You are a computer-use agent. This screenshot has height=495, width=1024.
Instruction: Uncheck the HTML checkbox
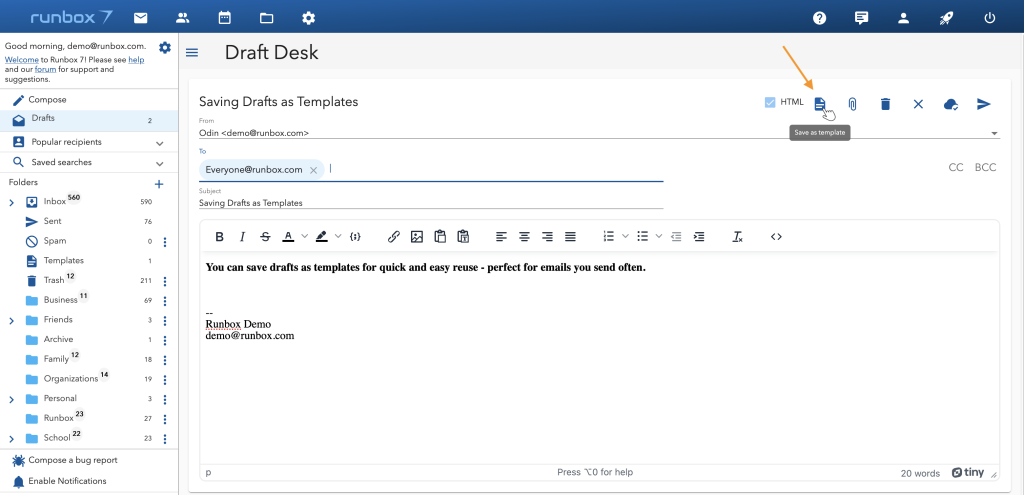coord(770,103)
